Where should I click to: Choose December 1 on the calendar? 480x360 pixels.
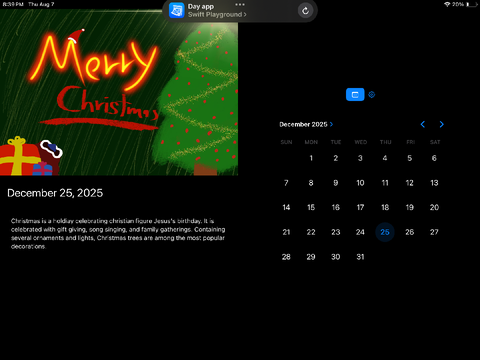pyautogui.click(x=311, y=158)
